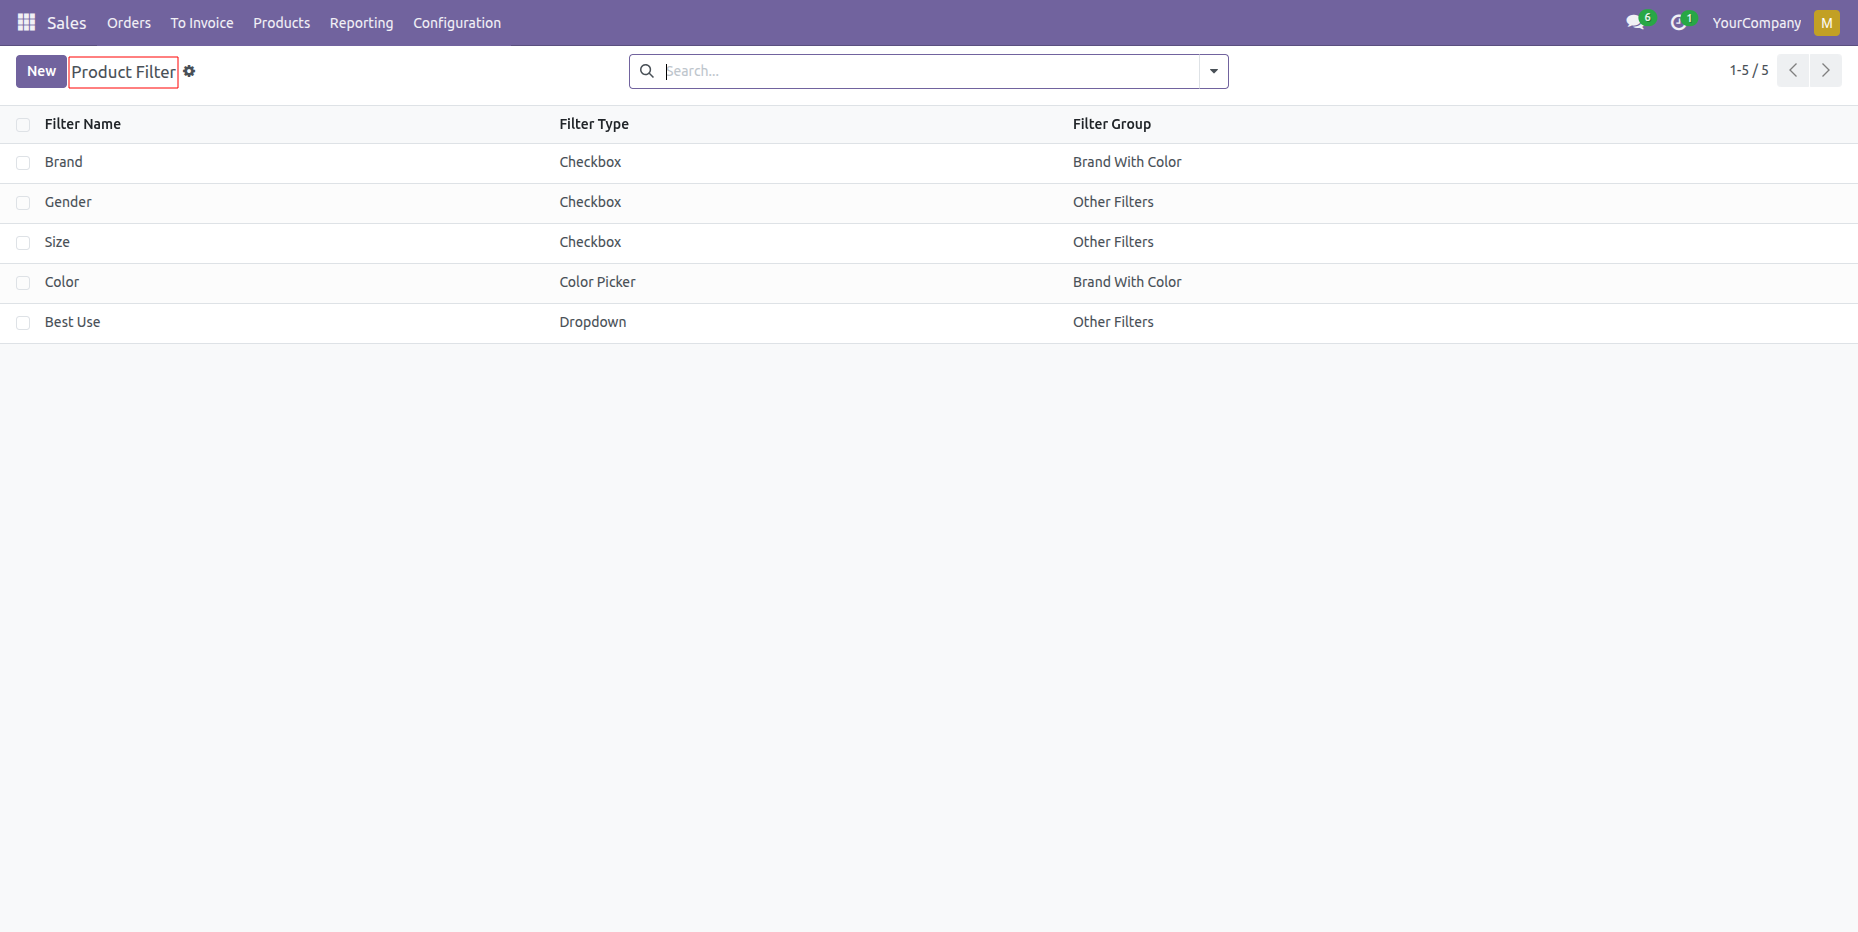Click Dropdown filter type cell

click(593, 322)
